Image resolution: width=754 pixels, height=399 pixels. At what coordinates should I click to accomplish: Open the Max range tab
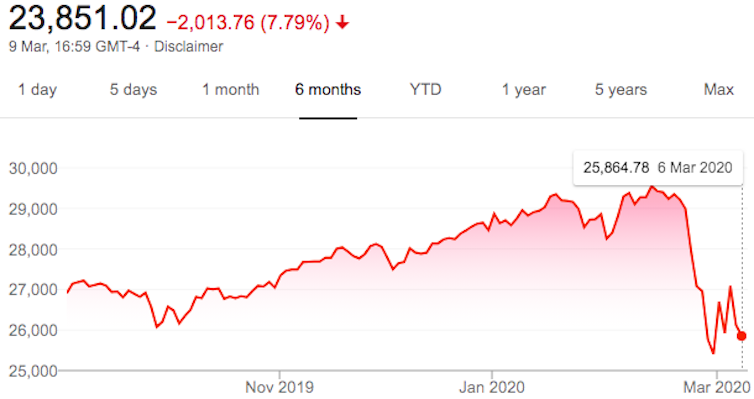point(718,89)
